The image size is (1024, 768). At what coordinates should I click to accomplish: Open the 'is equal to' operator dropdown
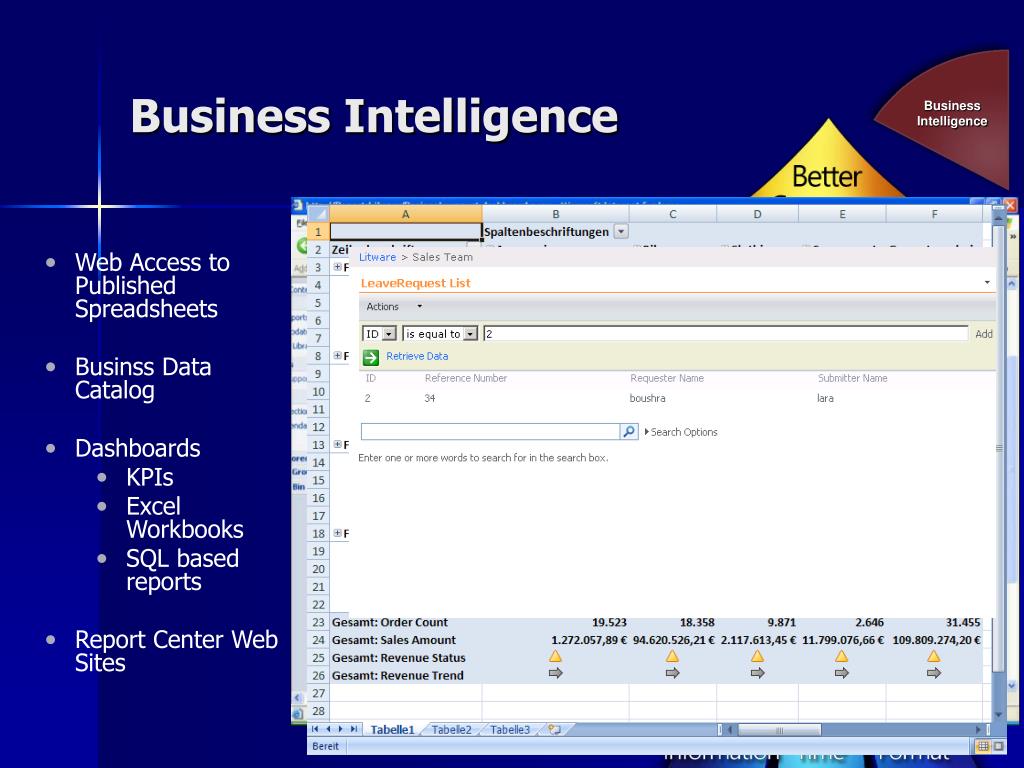coord(470,334)
